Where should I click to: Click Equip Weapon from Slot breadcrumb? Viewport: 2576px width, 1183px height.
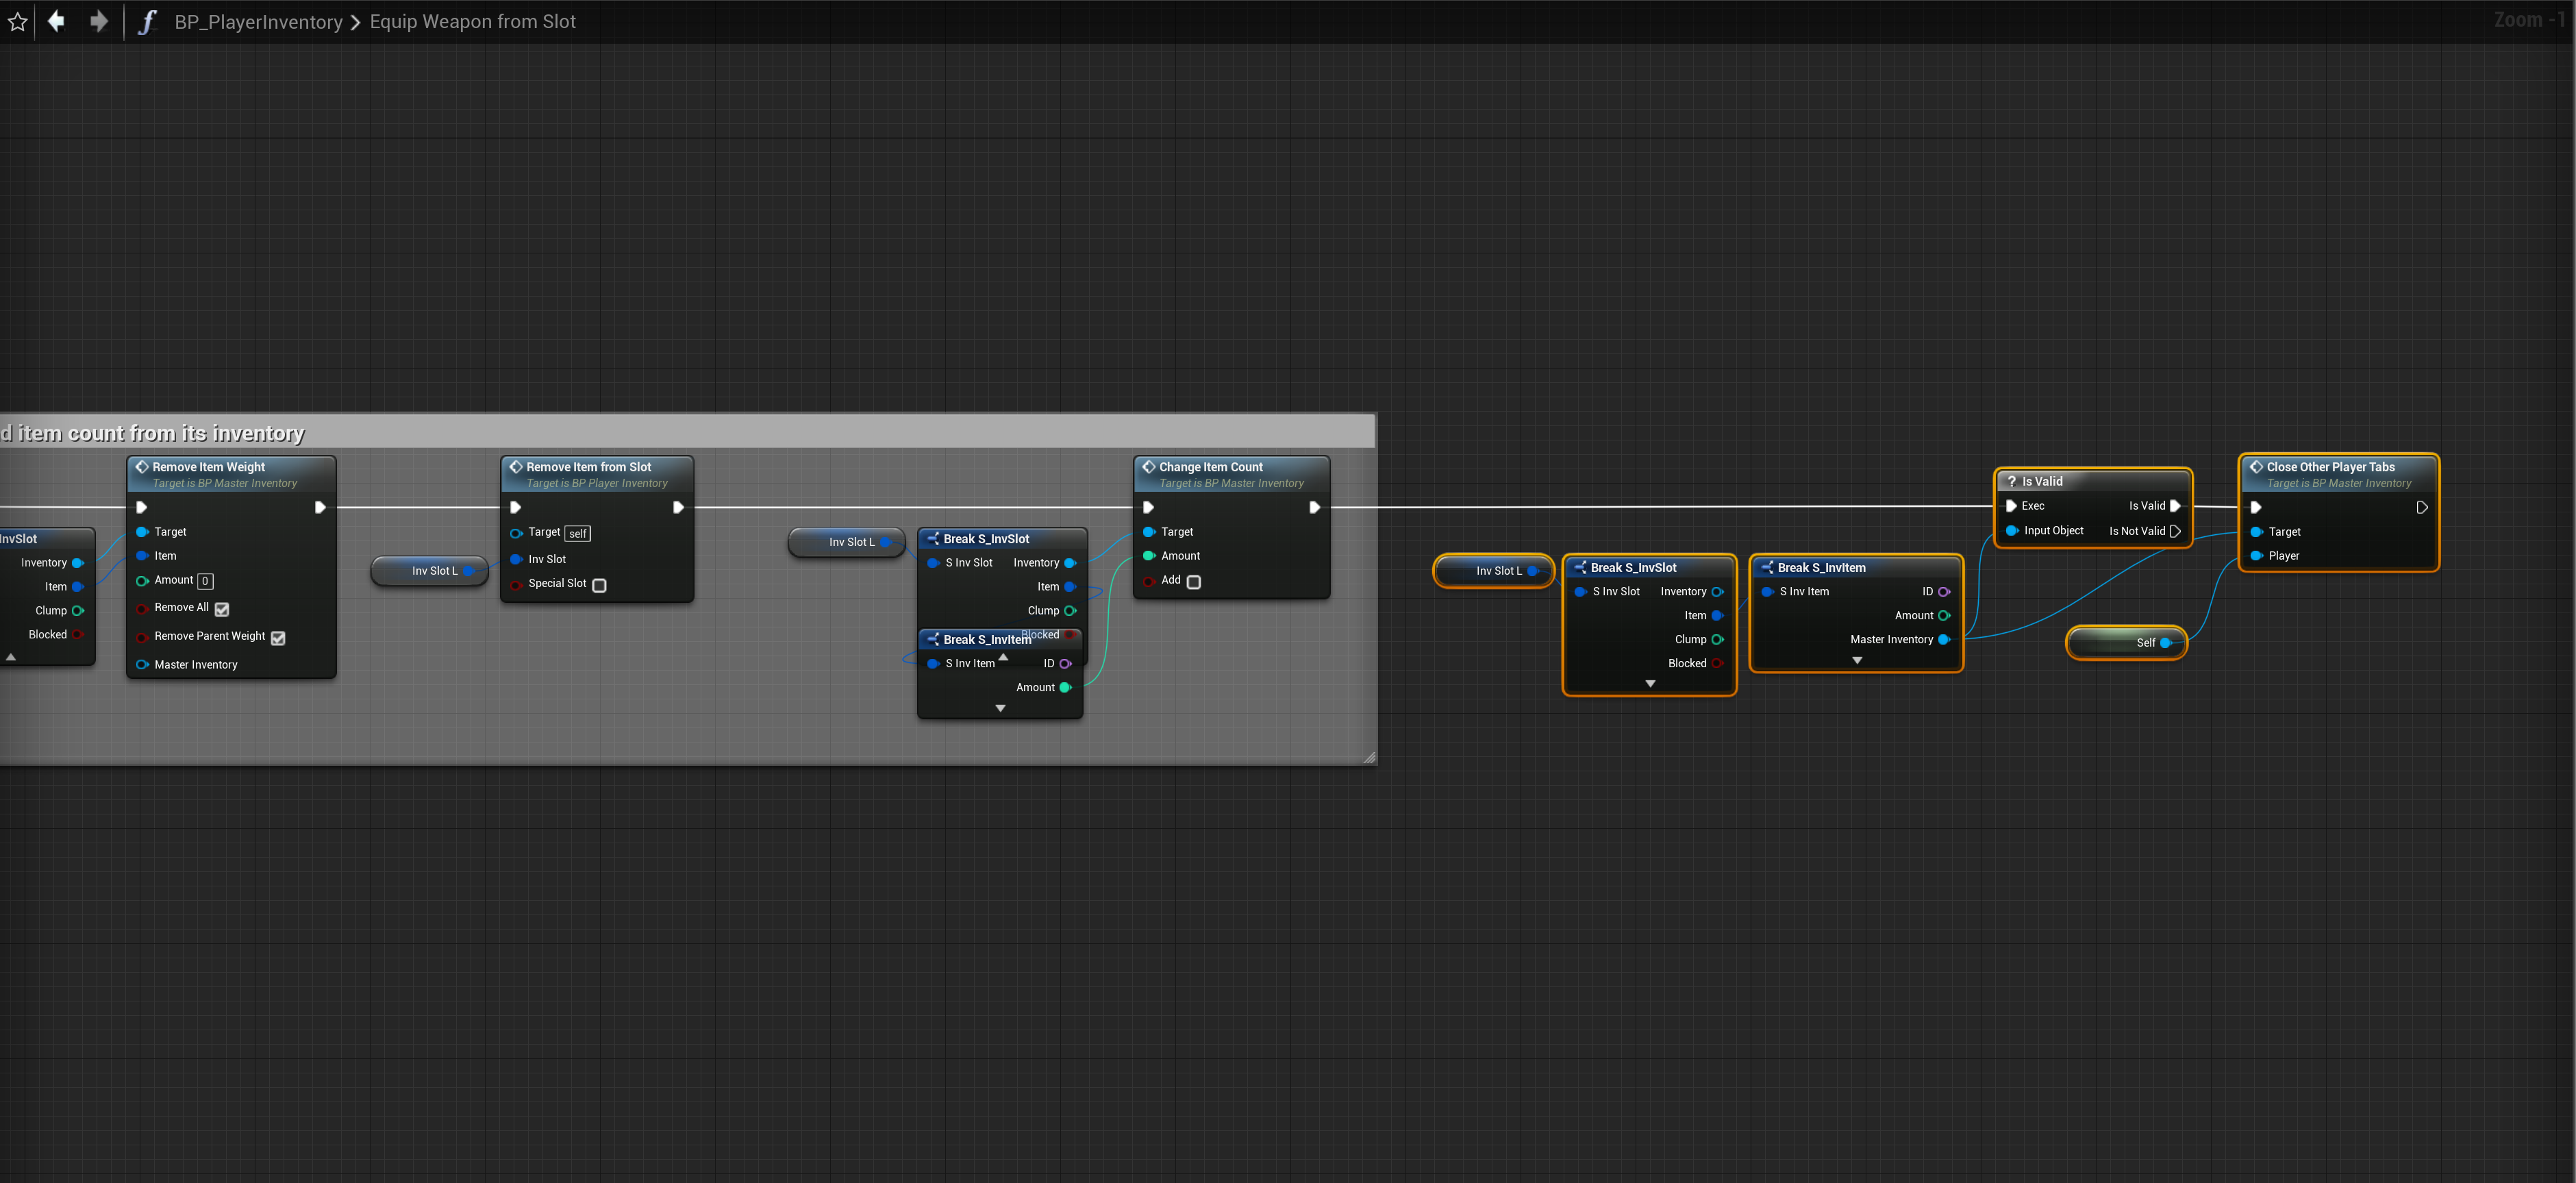click(x=472, y=21)
